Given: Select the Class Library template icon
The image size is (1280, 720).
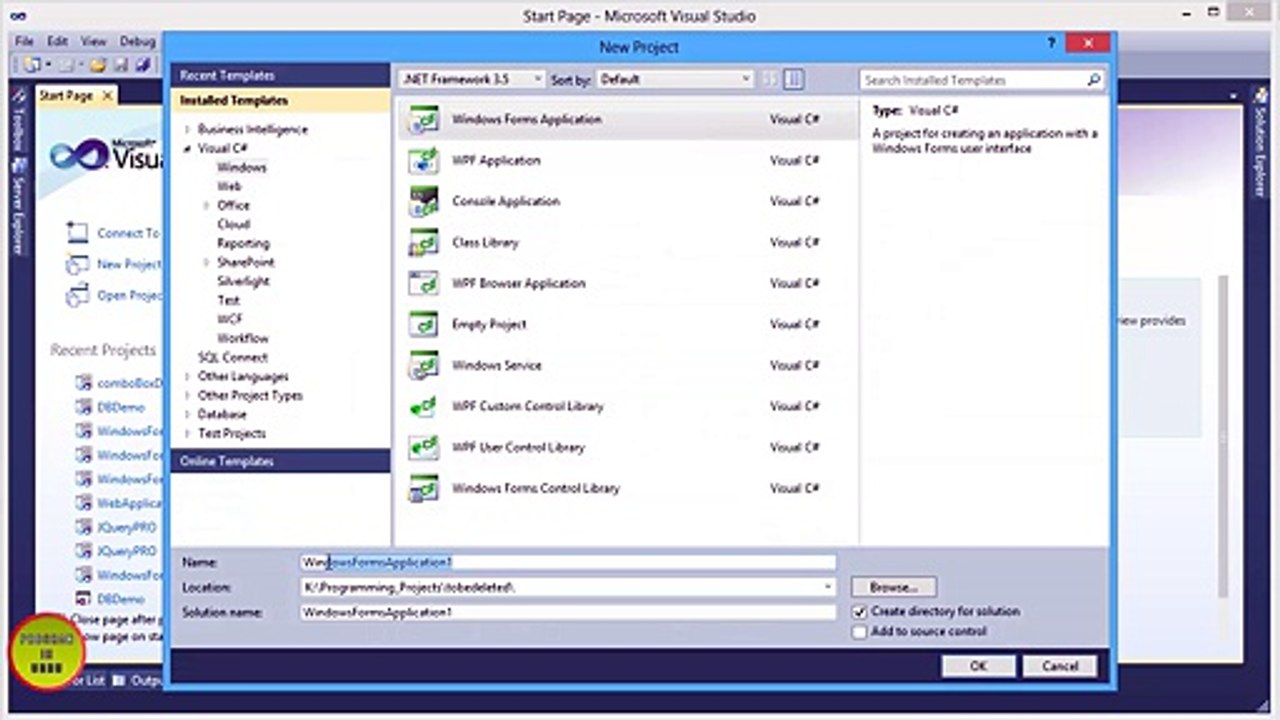Looking at the screenshot, I should tap(424, 242).
